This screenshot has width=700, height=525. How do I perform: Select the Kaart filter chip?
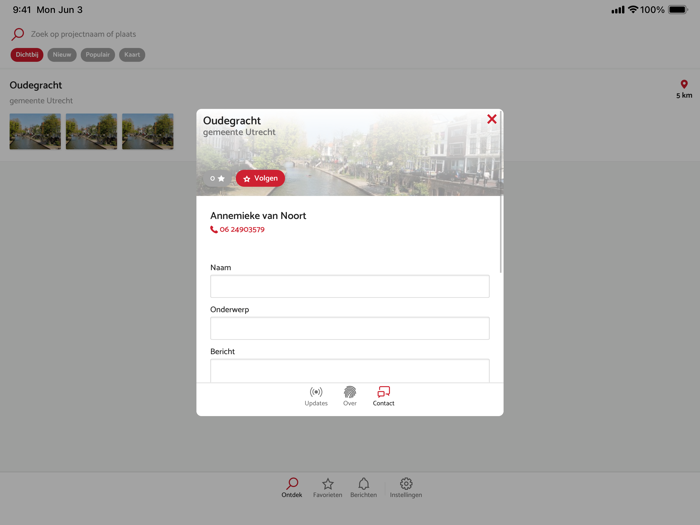click(x=132, y=54)
